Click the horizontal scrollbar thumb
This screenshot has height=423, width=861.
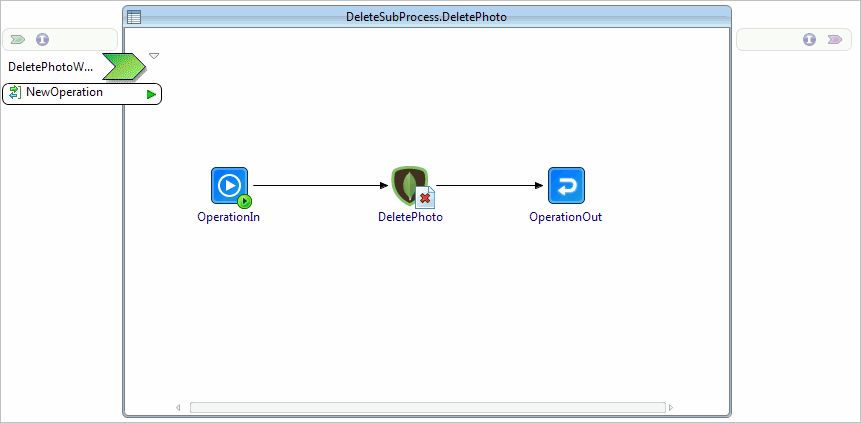click(428, 408)
